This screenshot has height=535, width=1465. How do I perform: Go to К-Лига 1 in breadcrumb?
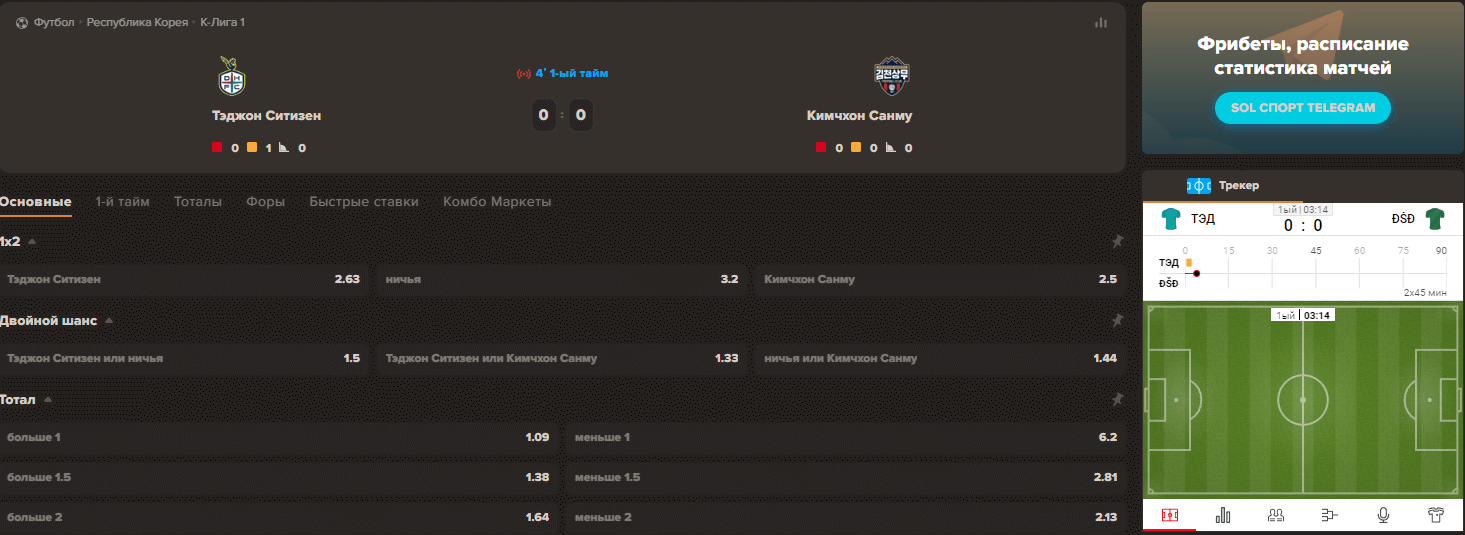point(223,22)
